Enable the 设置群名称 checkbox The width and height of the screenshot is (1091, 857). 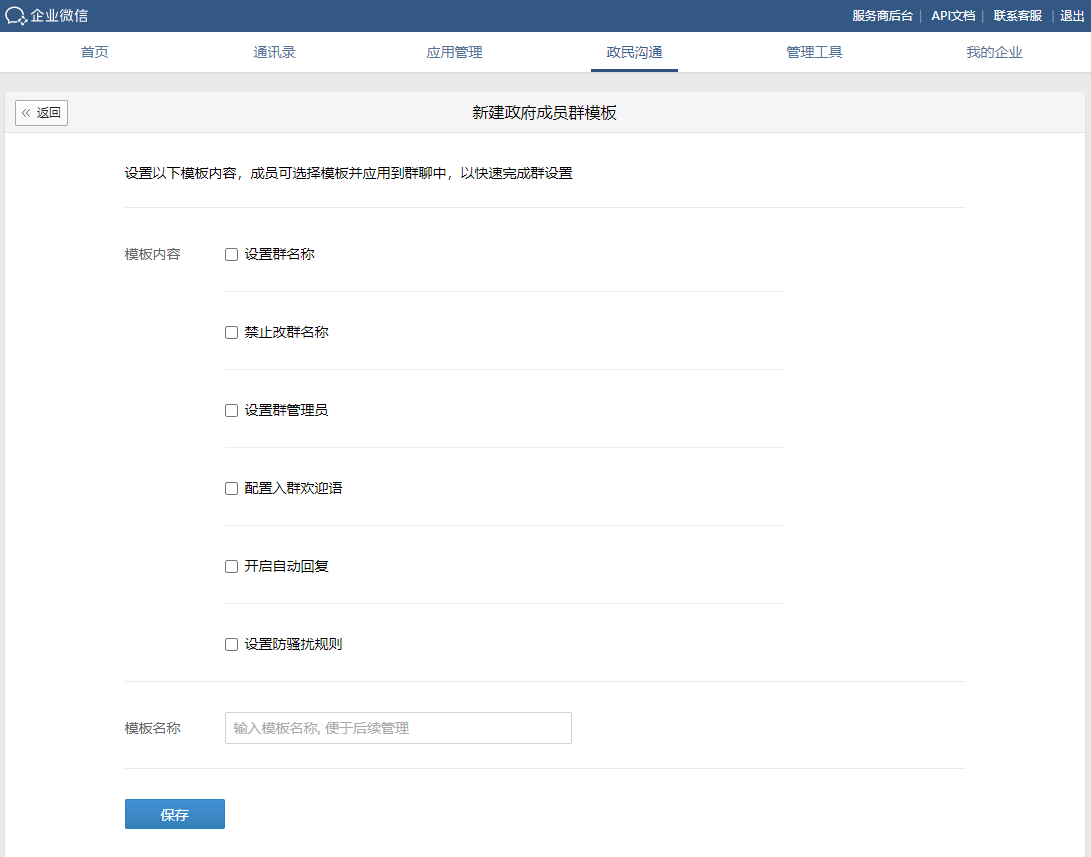(x=231, y=254)
